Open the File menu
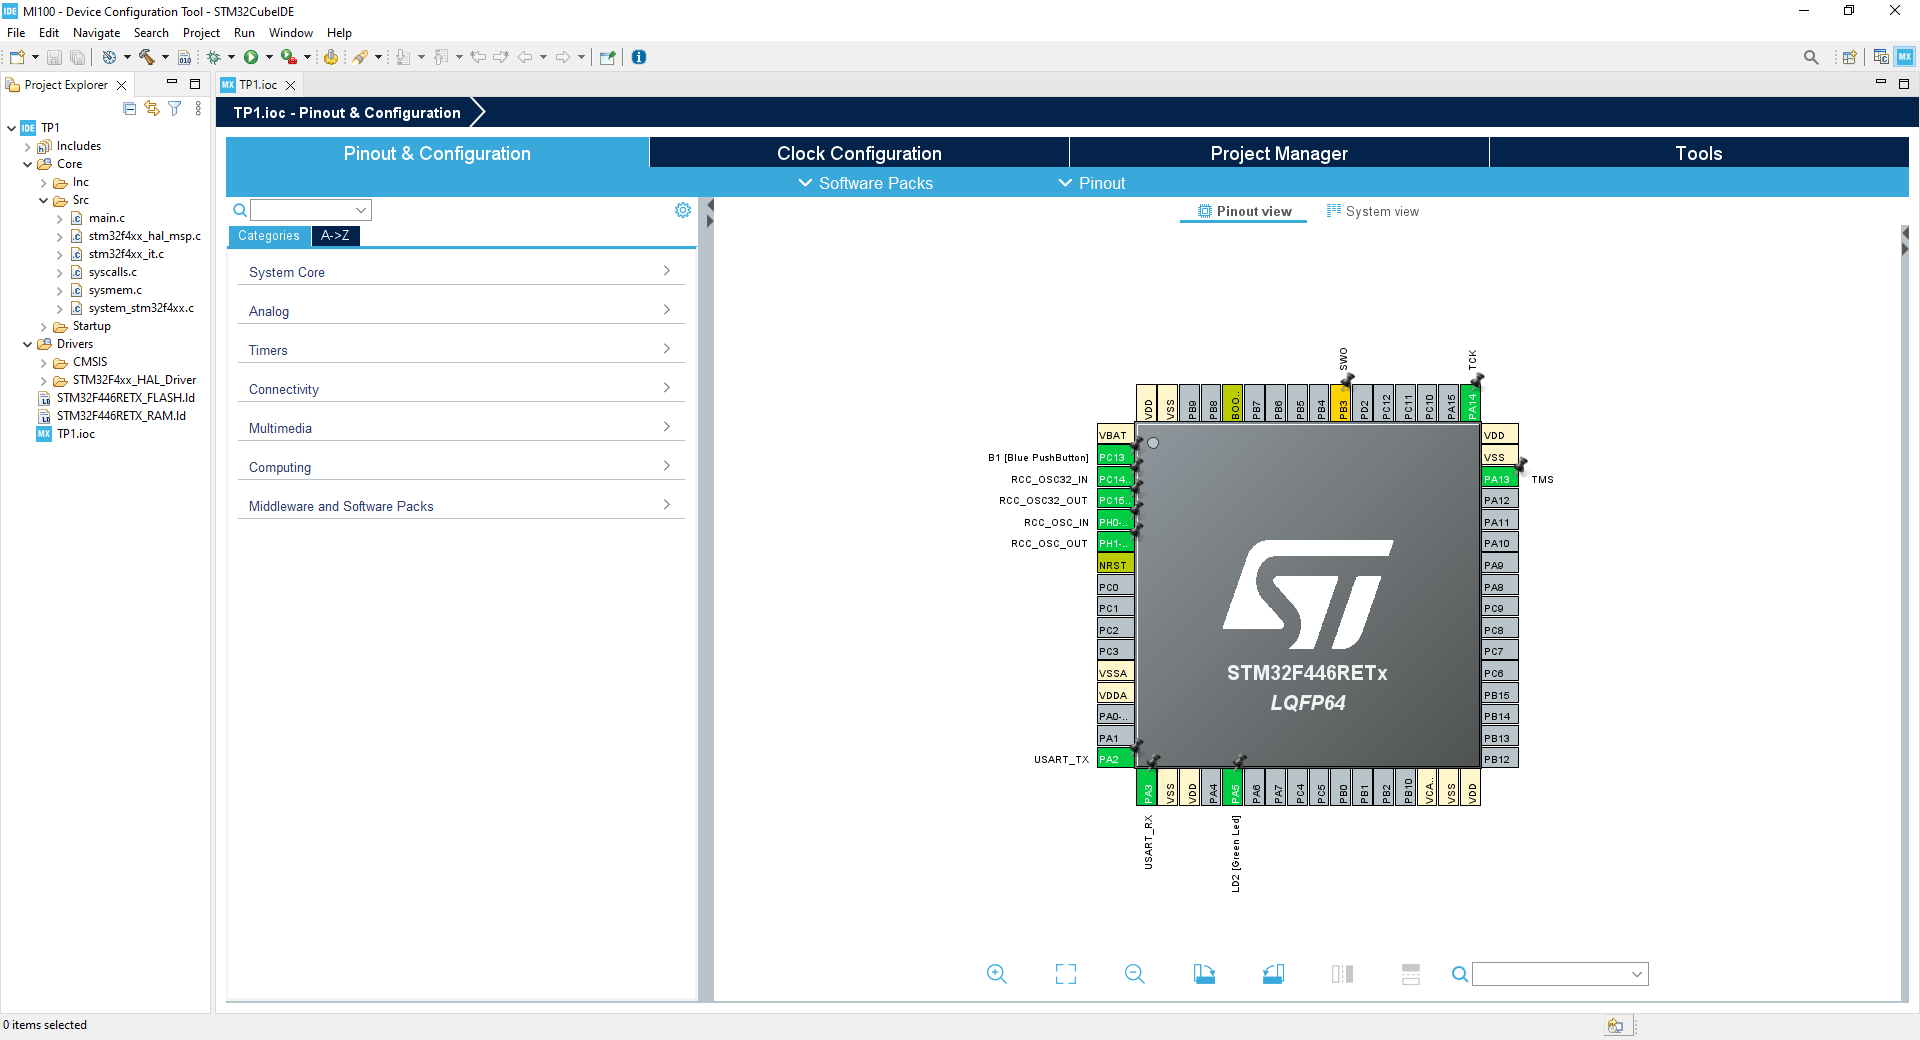The height and width of the screenshot is (1040, 1920). tap(16, 33)
